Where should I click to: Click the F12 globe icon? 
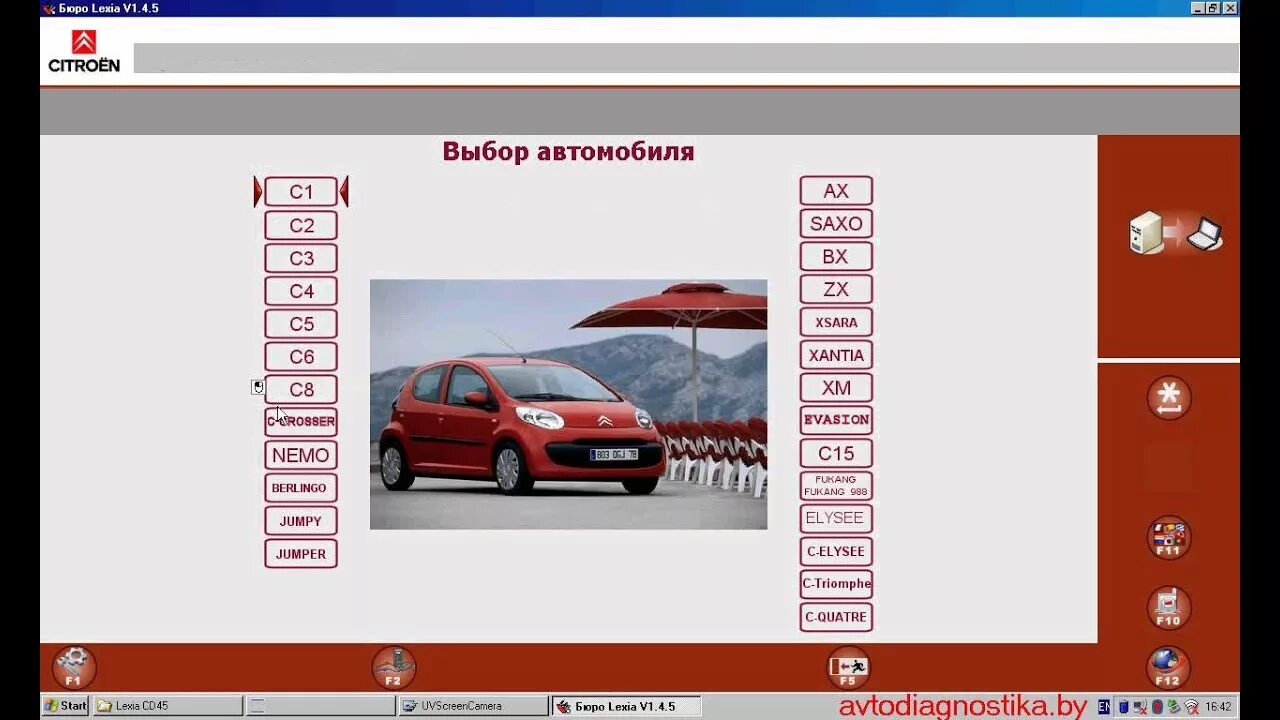(1168, 668)
